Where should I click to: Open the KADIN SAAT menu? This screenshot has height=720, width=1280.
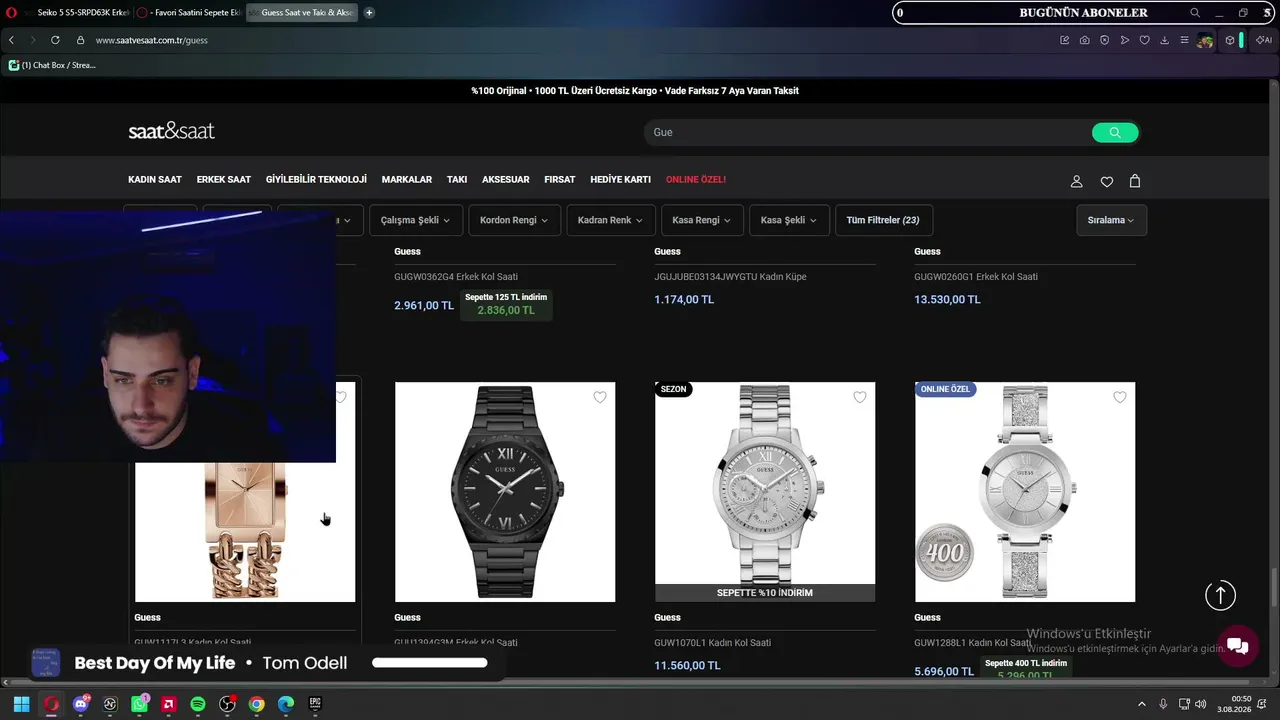point(155,180)
